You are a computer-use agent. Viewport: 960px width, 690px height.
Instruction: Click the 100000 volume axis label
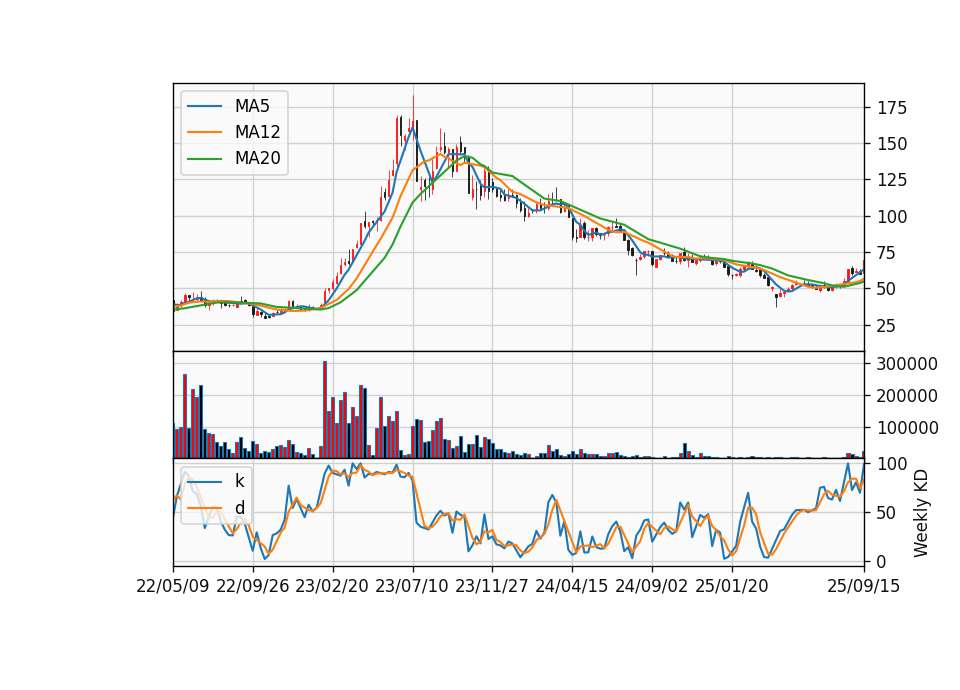(907, 428)
